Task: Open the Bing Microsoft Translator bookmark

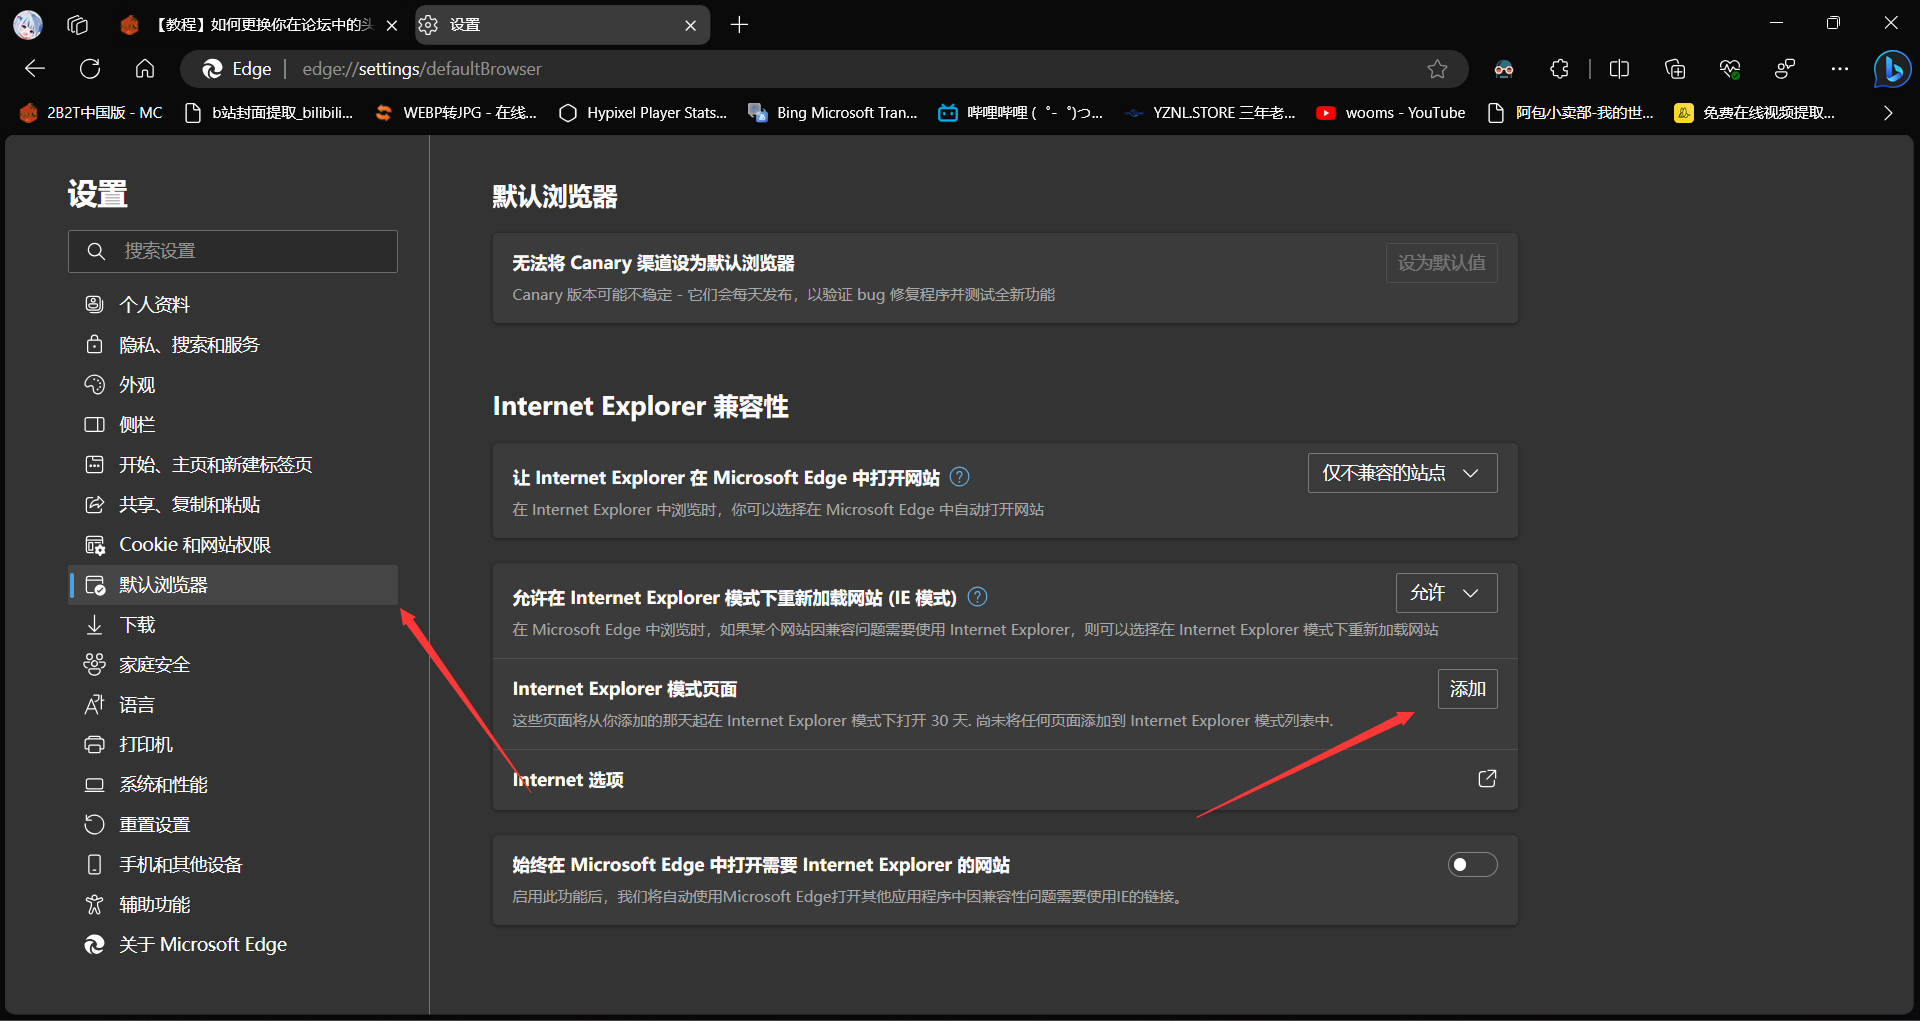Action: click(833, 113)
